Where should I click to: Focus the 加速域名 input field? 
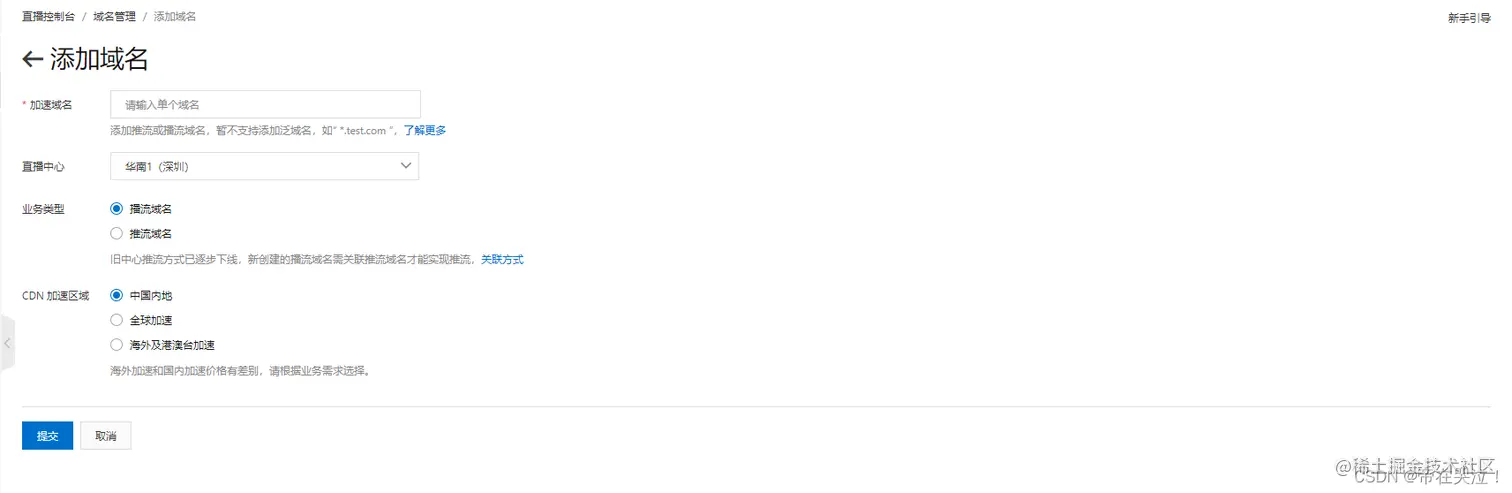[x=265, y=104]
